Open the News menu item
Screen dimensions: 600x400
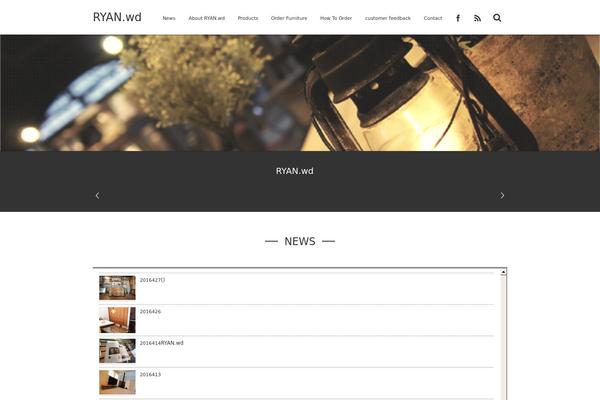coord(169,18)
